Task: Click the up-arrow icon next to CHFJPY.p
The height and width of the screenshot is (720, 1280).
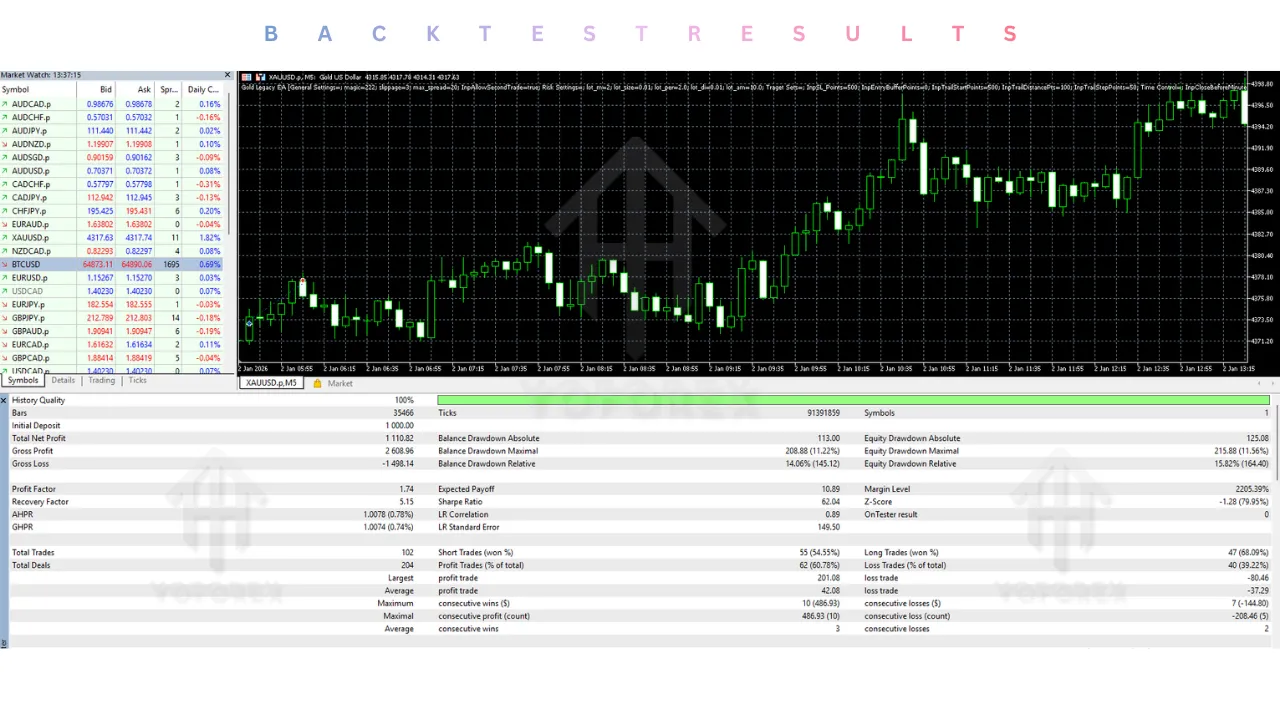Action: tap(5, 211)
